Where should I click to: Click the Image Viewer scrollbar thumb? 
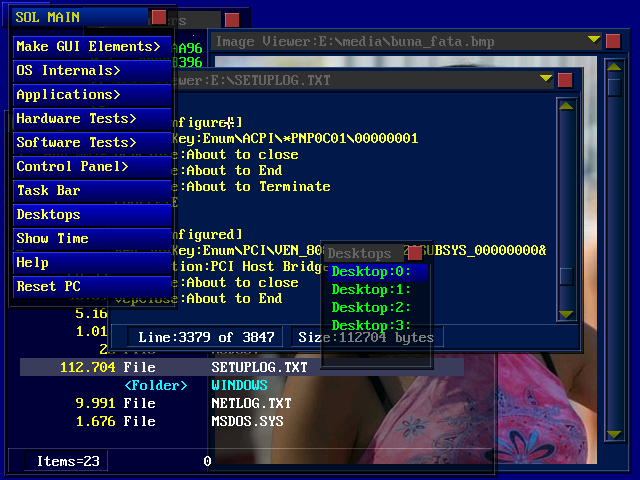point(614,87)
